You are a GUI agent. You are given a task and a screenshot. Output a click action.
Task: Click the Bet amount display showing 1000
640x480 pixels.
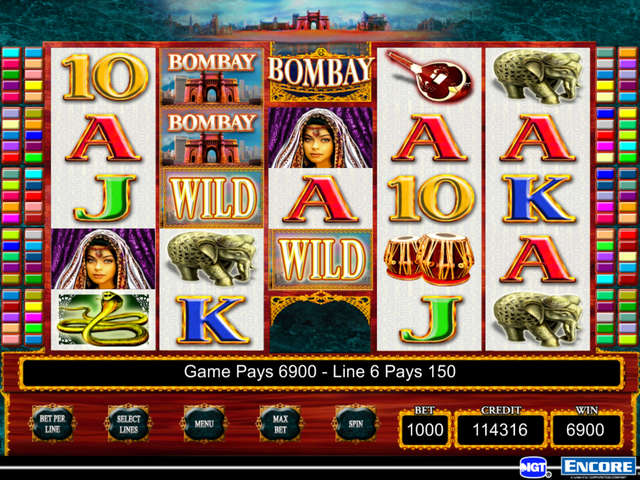pyautogui.click(x=425, y=430)
